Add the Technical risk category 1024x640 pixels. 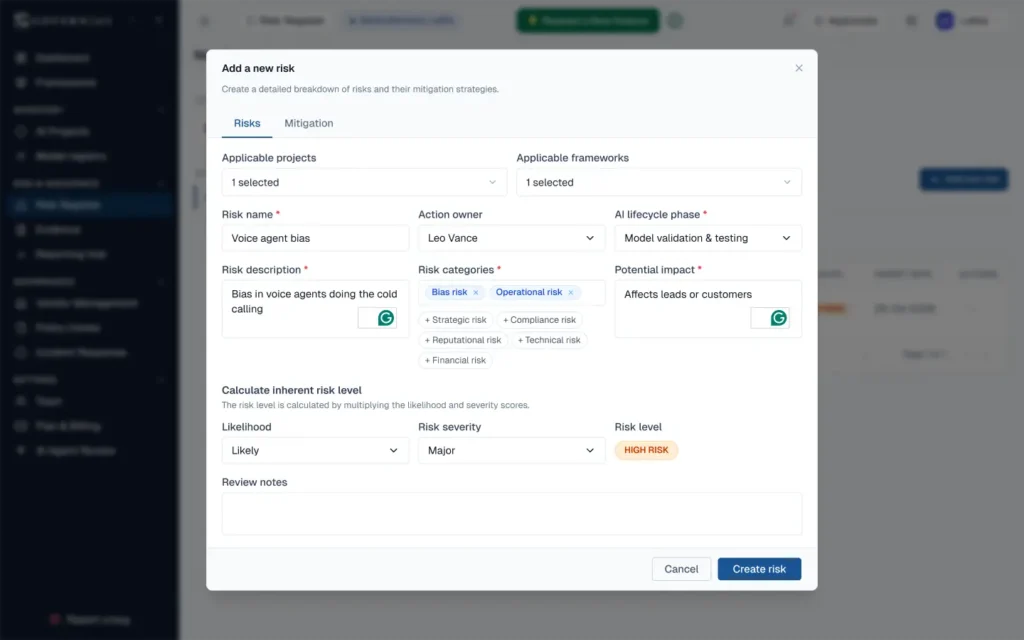(549, 340)
